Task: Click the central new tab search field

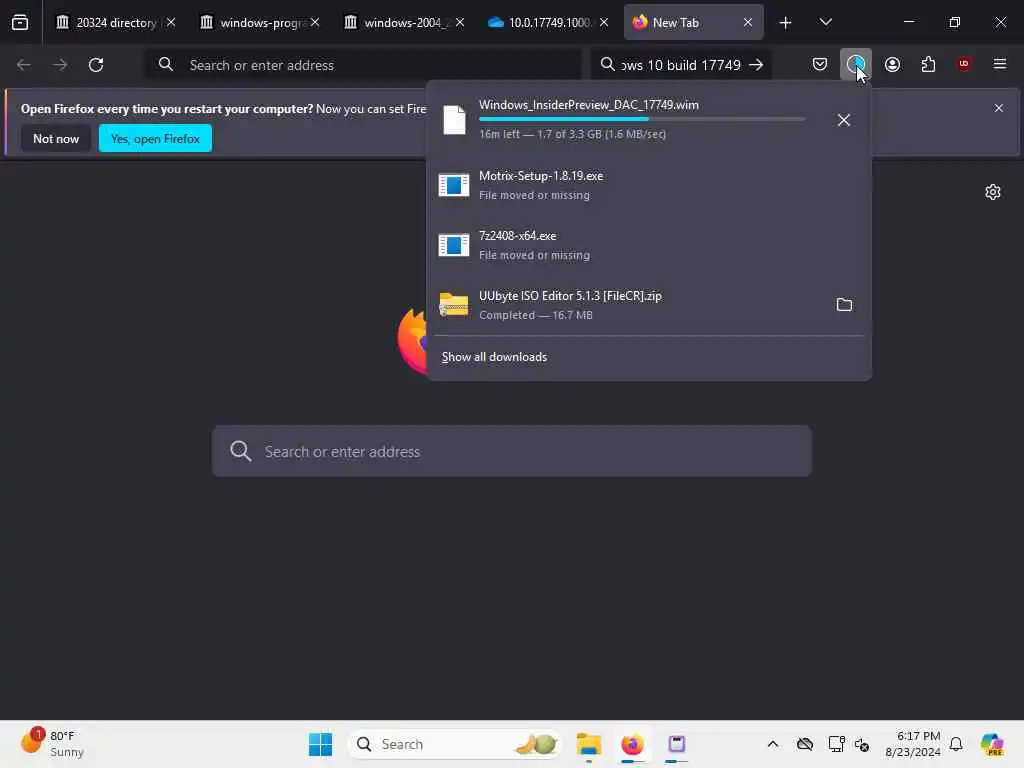Action: click(512, 451)
